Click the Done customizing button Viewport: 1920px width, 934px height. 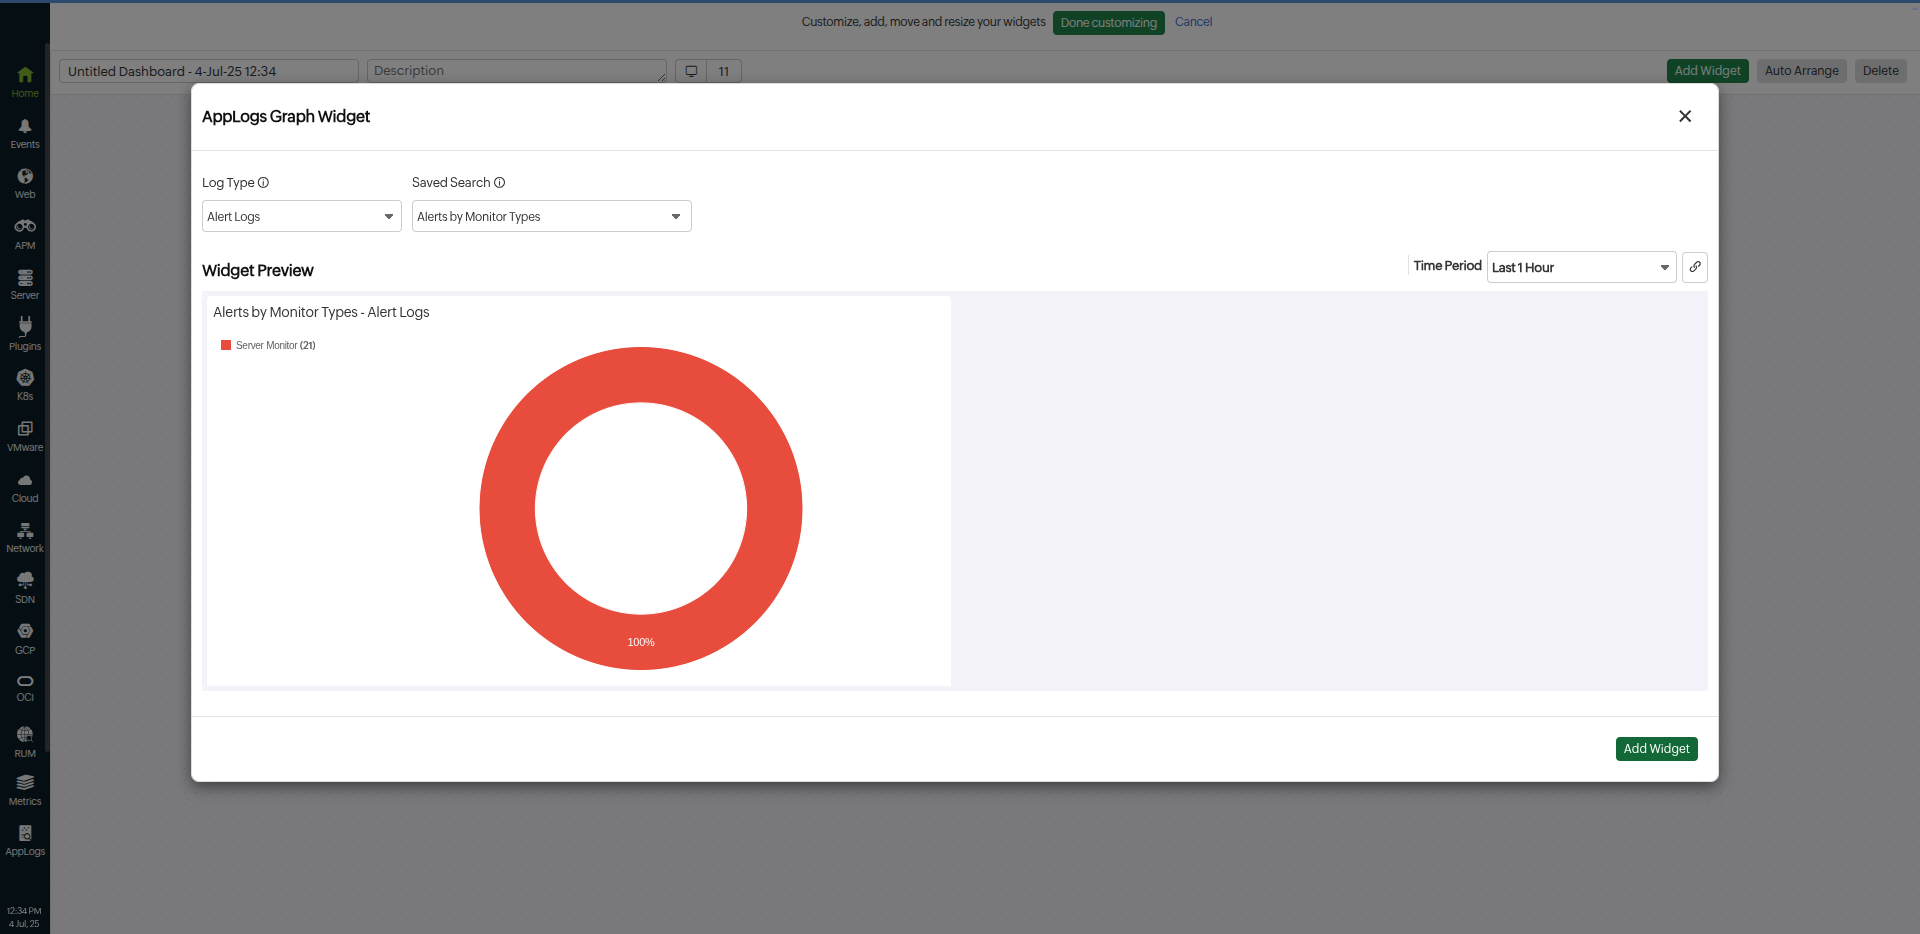point(1108,23)
